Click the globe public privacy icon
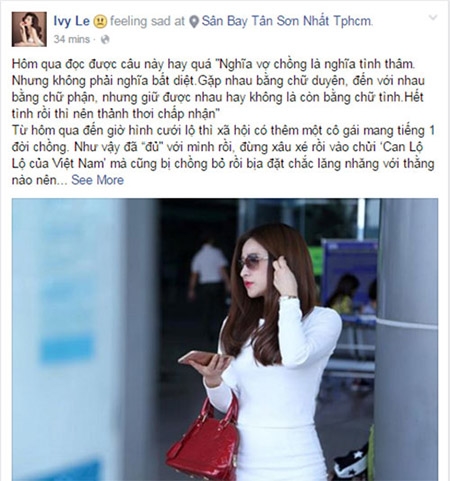This screenshot has height=481, width=450. 105,40
